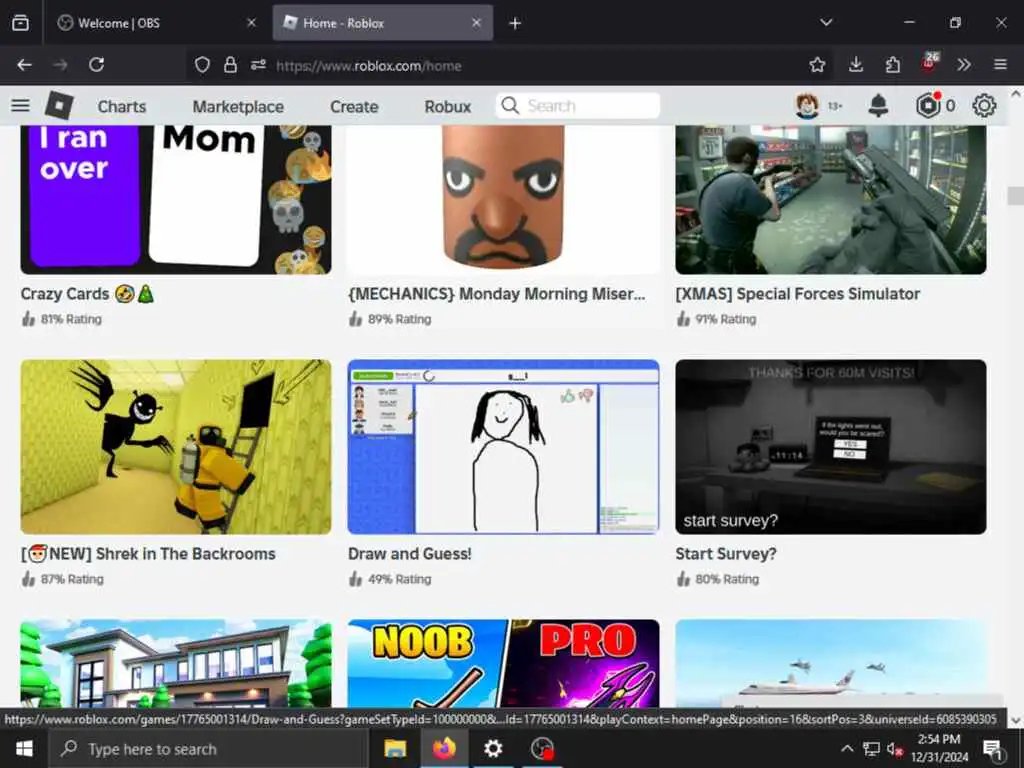Click Draw and Guess drawing thumbnail
The width and height of the screenshot is (1024, 768).
(503, 447)
